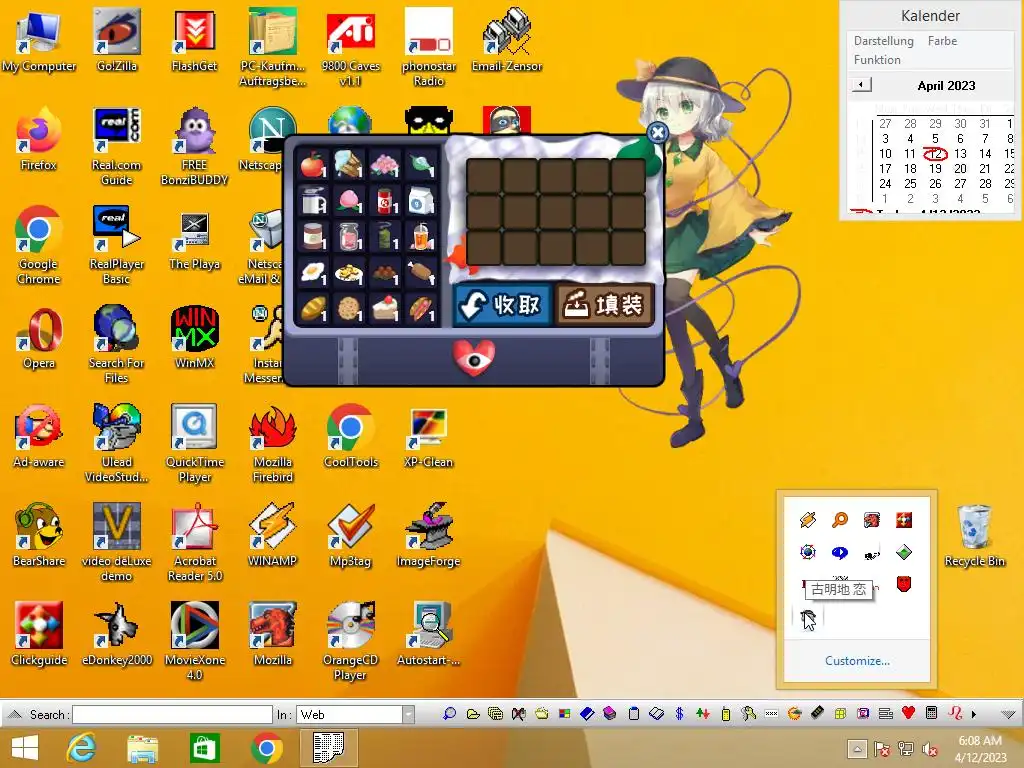Select the pink flower bouquet item
This screenshot has width=1024, height=768.
coord(385,164)
